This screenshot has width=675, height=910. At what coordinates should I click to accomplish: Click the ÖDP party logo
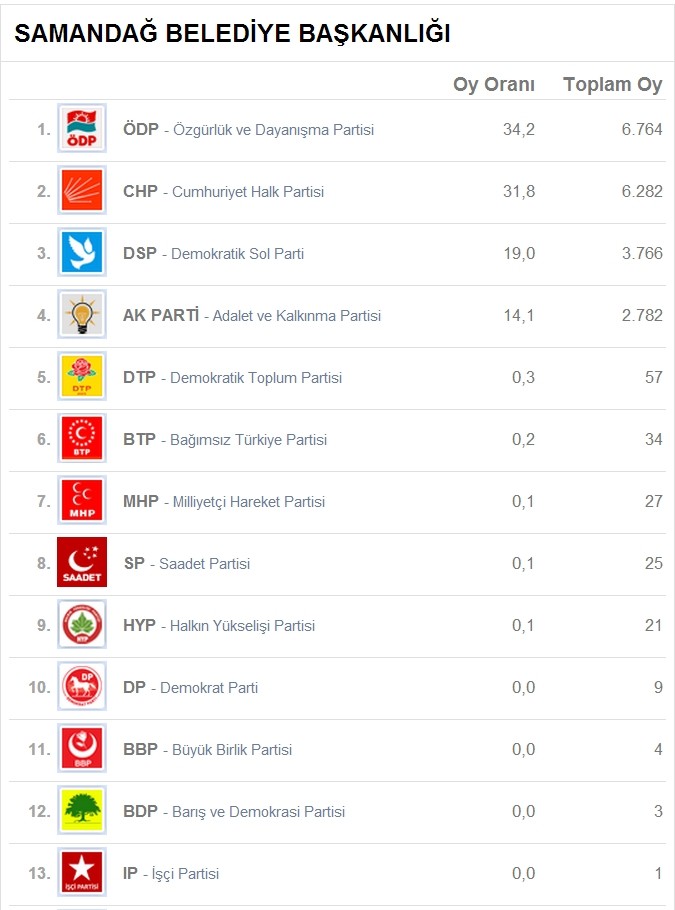coord(81,129)
